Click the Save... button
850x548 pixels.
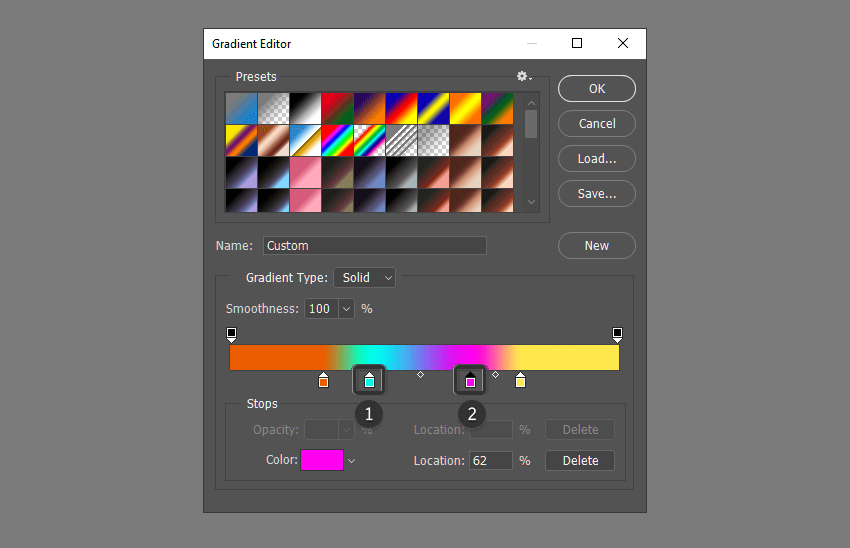tap(597, 194)
